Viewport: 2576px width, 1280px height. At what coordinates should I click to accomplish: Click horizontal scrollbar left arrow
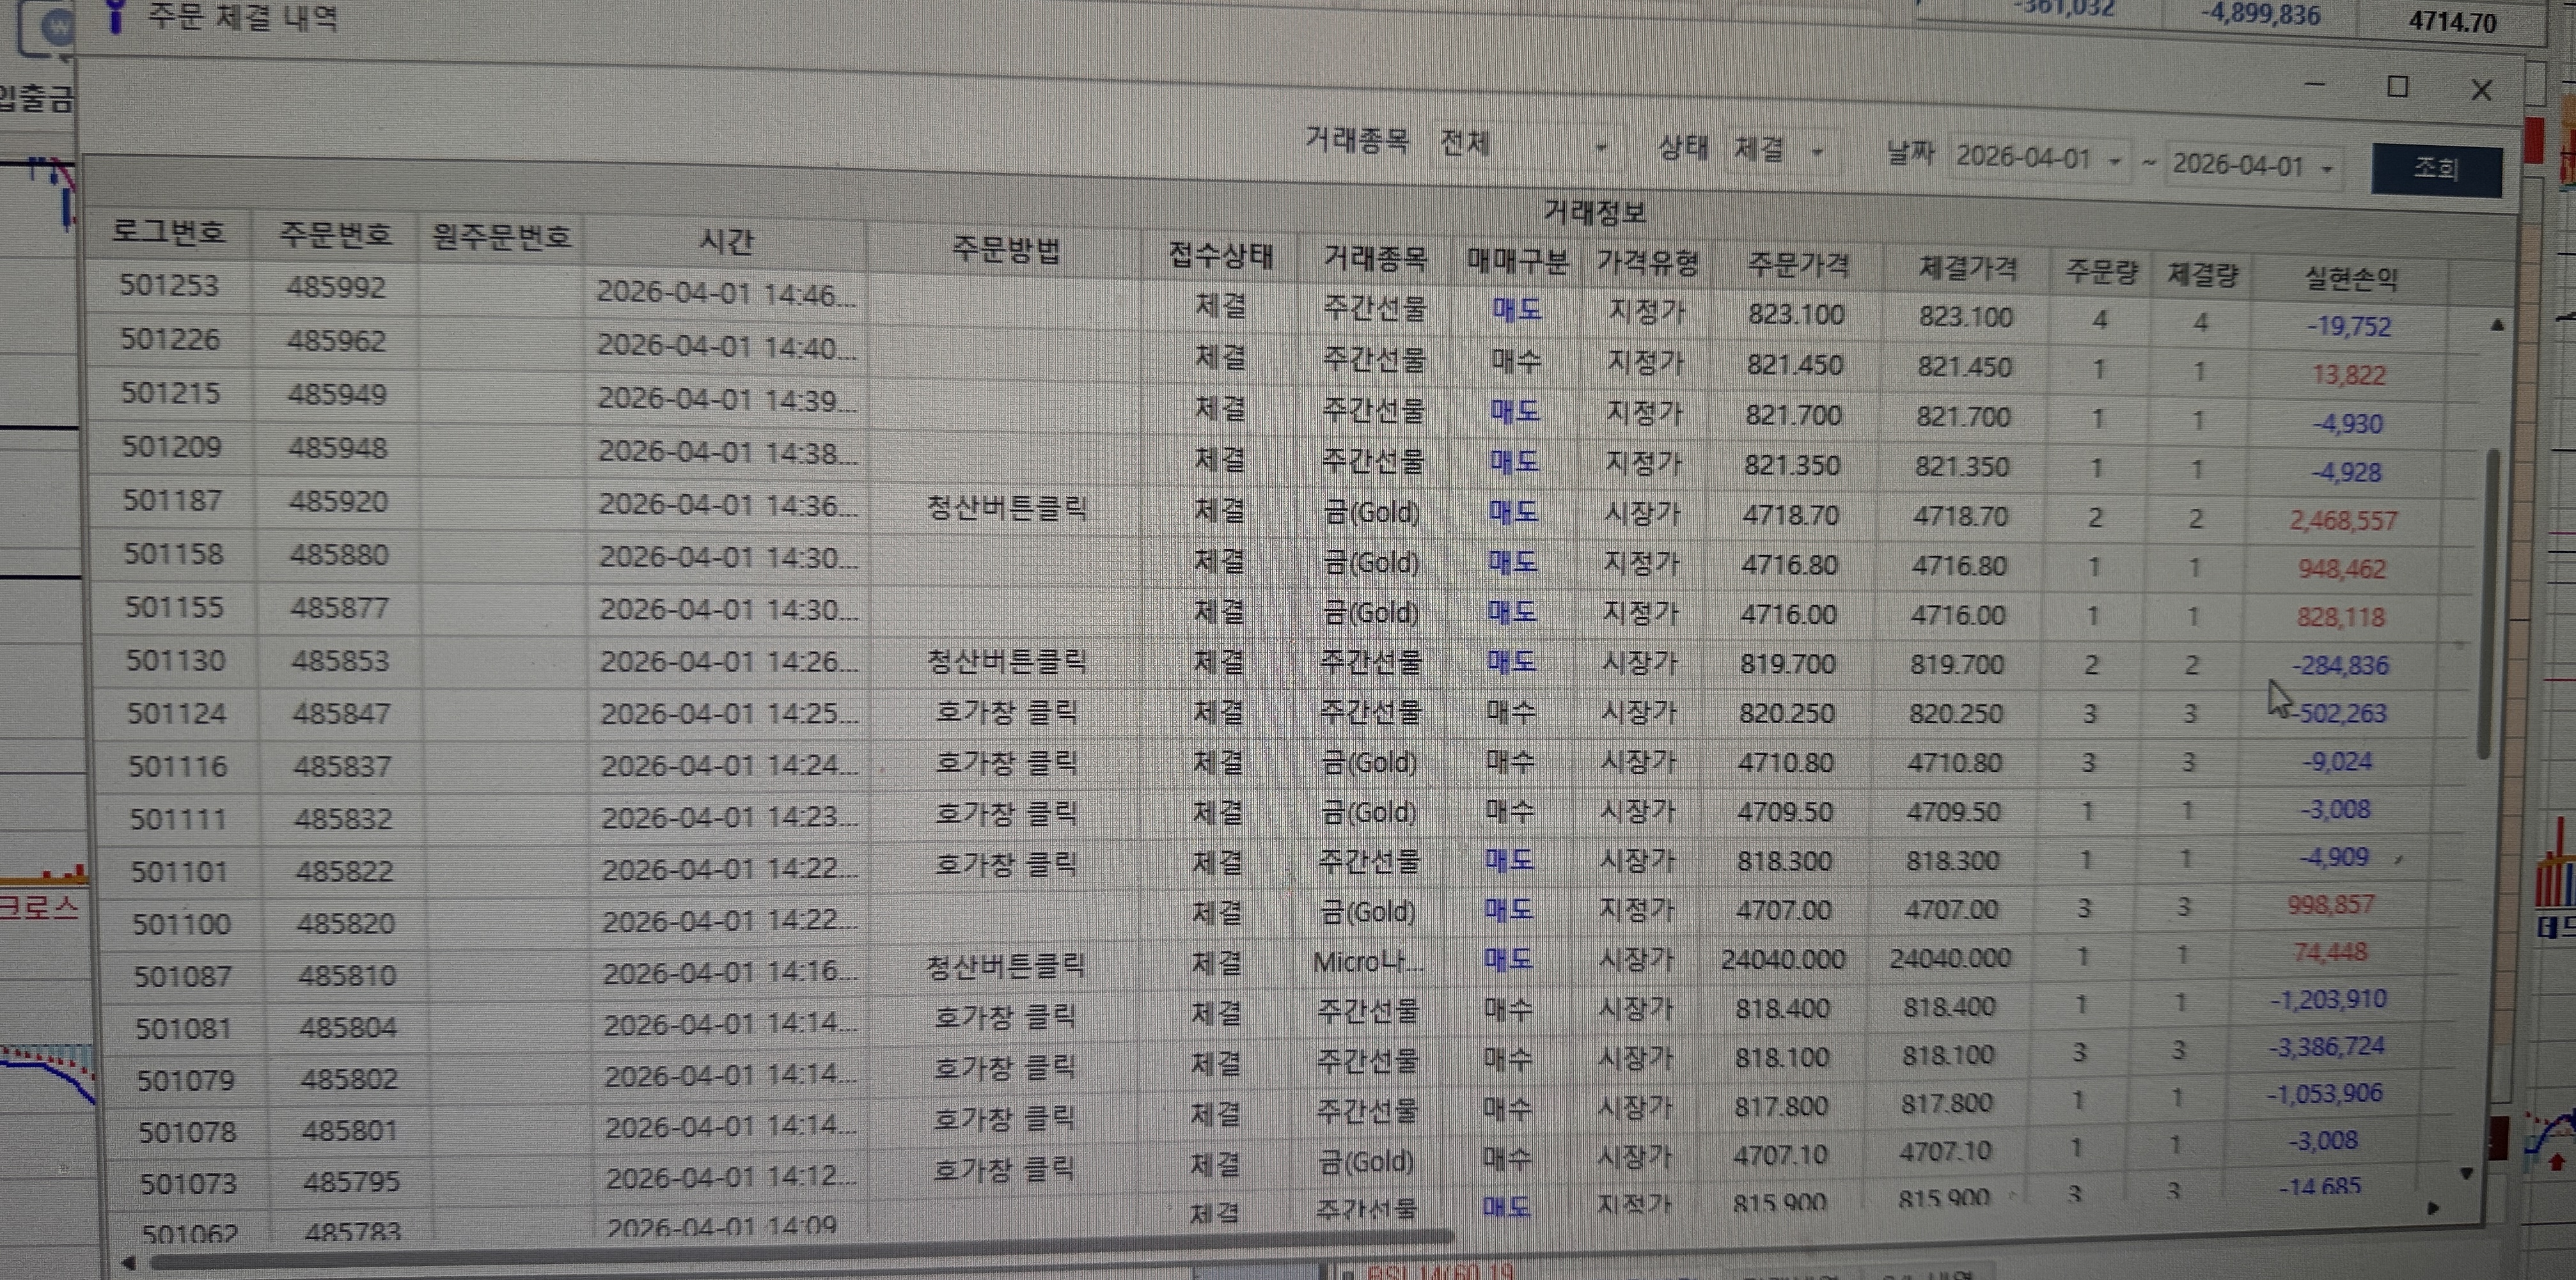127,1263
